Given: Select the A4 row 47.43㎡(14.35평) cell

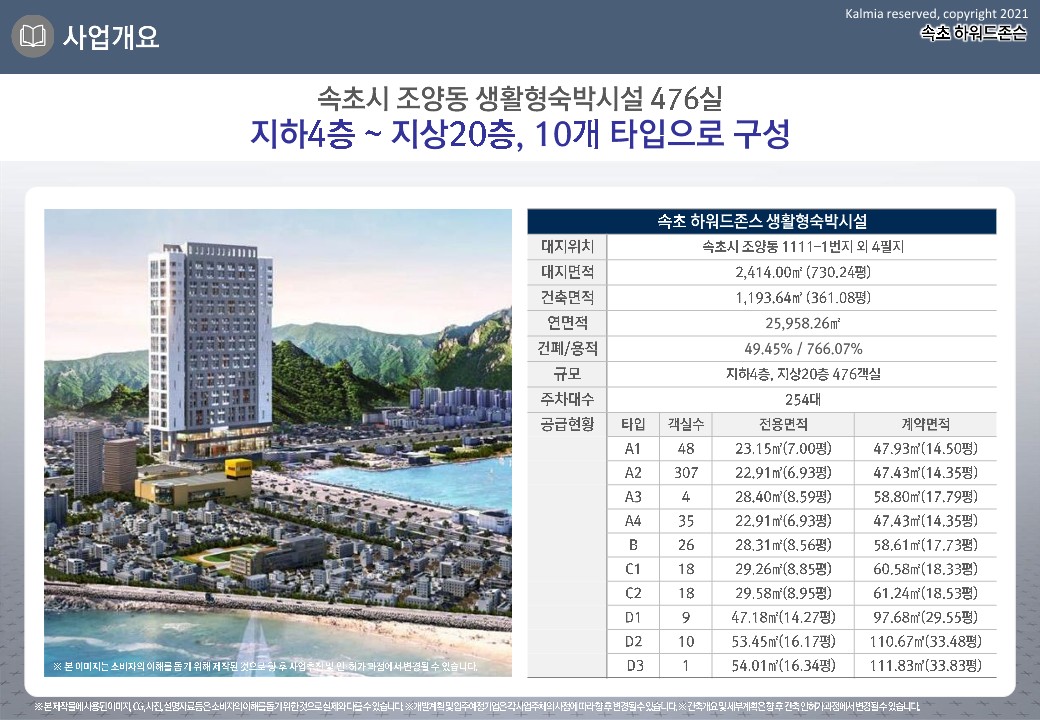Looking at the screenshot, I should coord(925,521).
